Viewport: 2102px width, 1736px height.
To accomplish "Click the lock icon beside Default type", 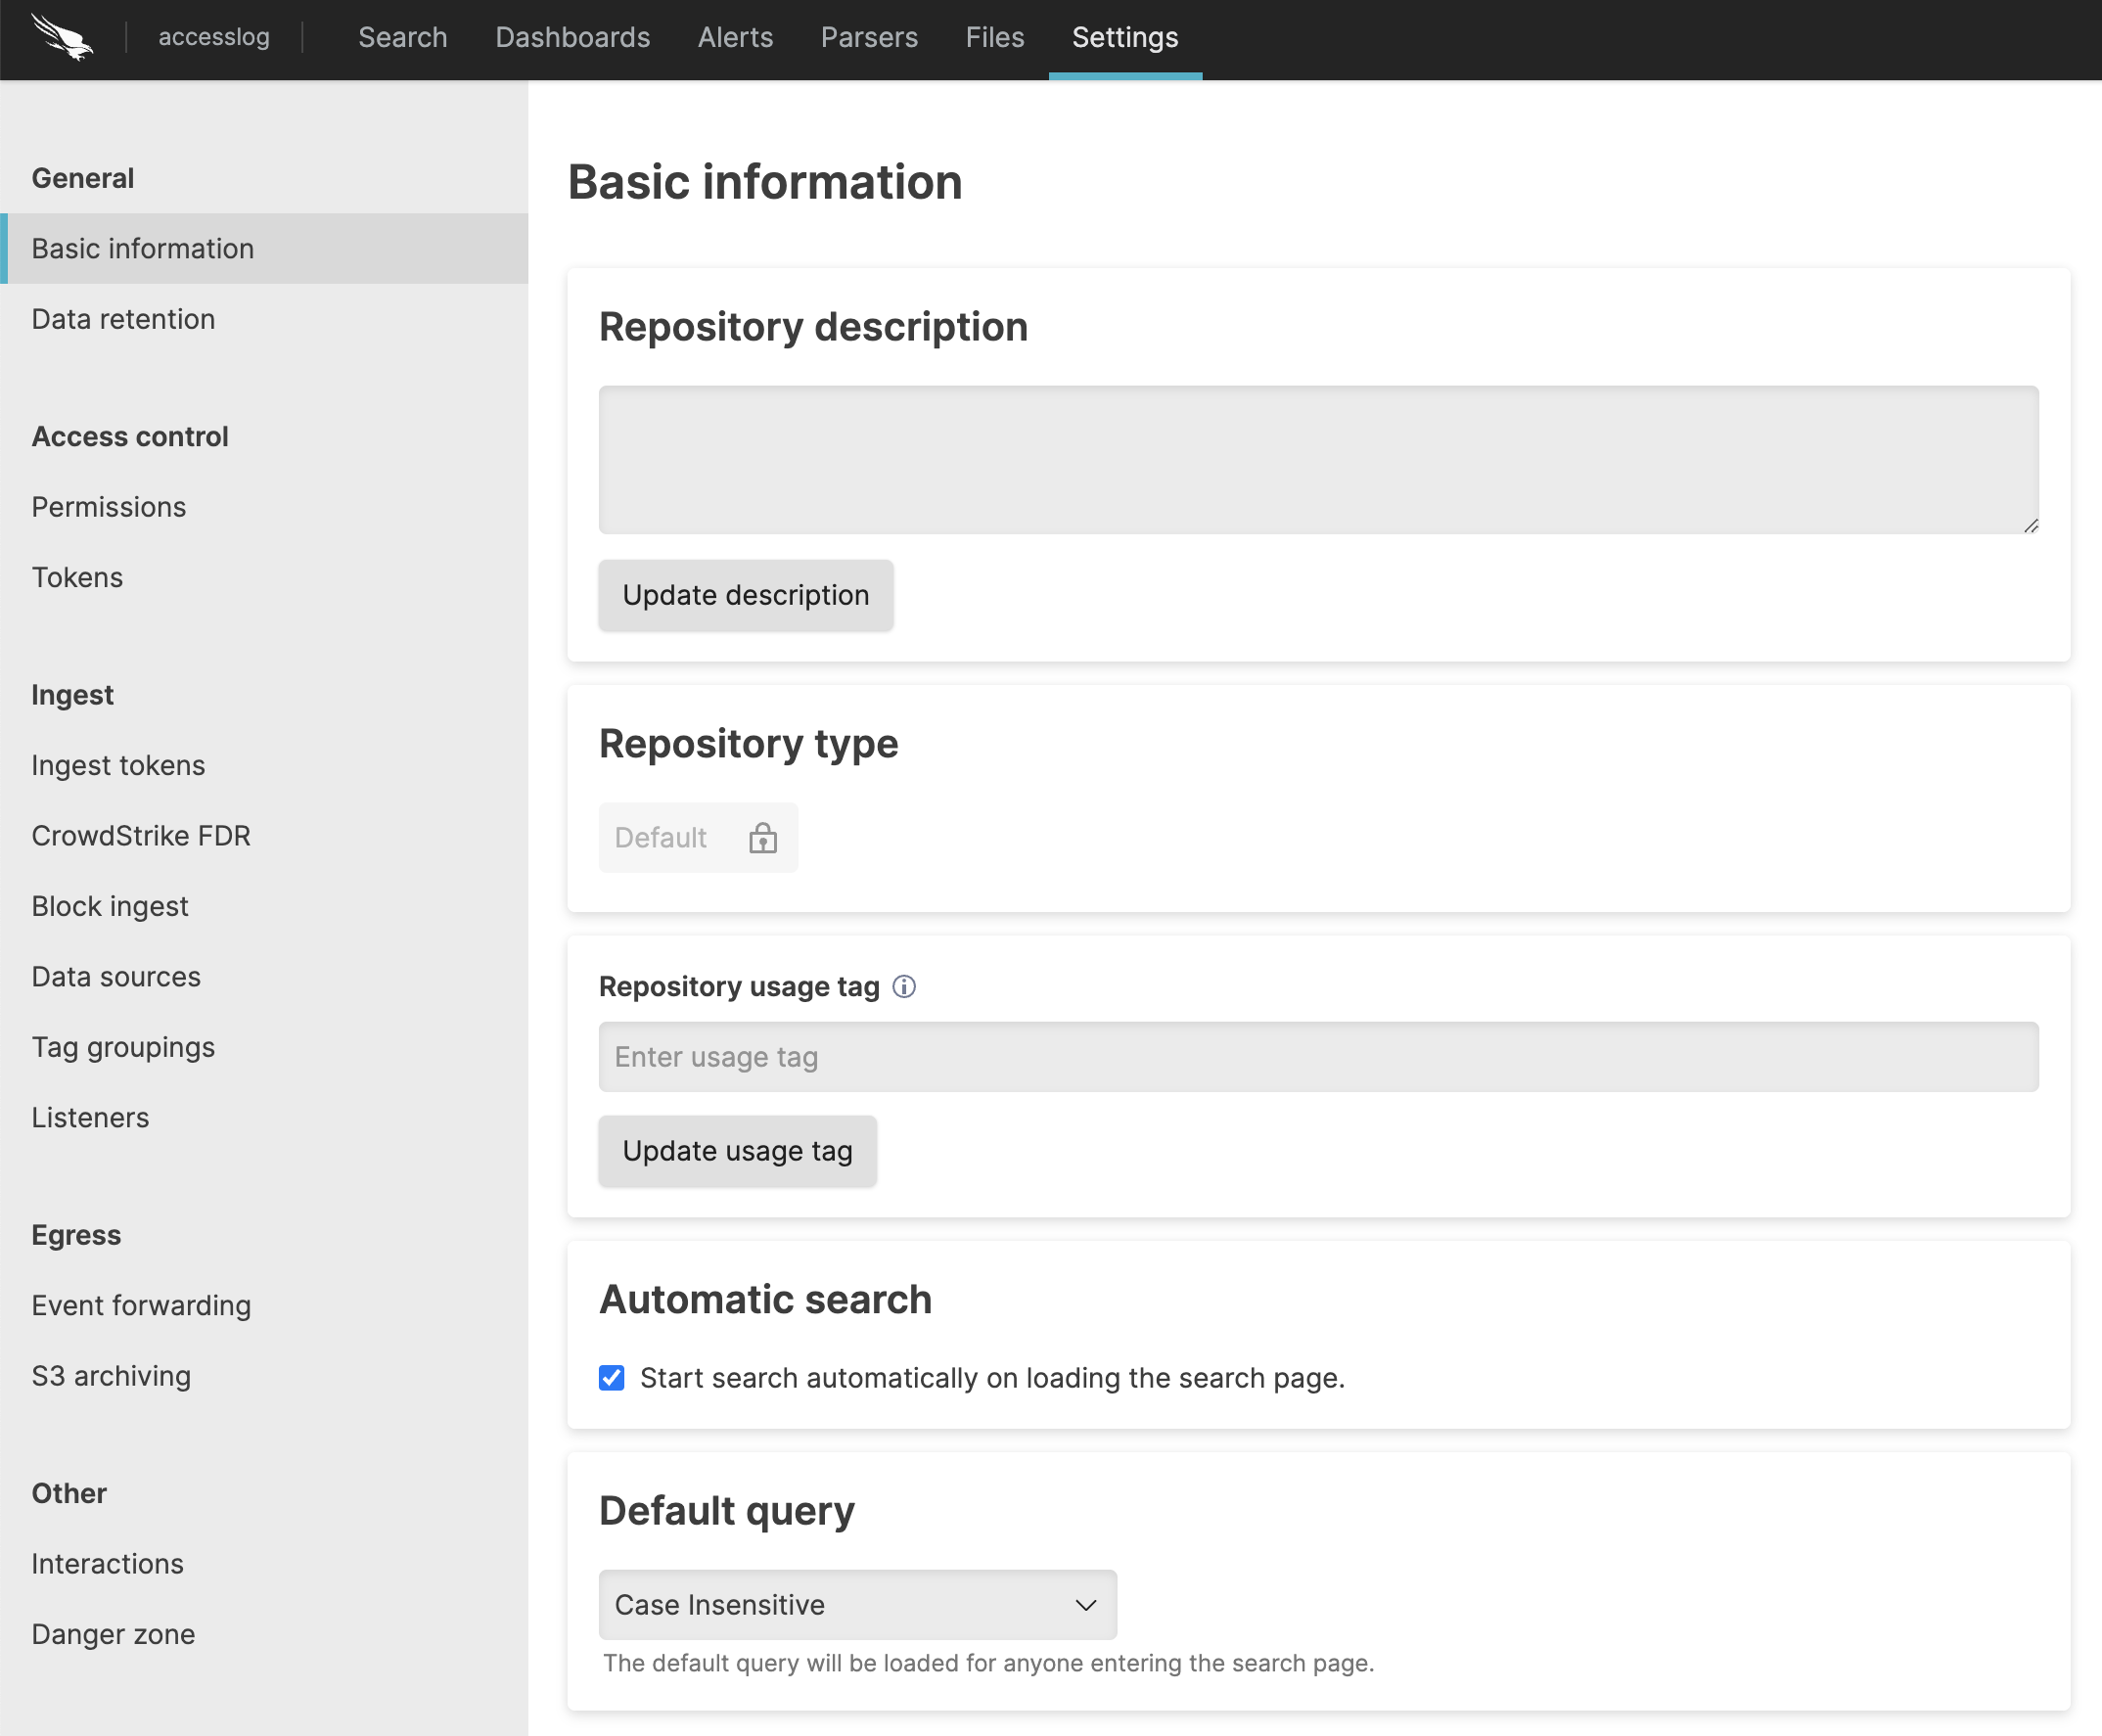I will click(x=763, y=838).
